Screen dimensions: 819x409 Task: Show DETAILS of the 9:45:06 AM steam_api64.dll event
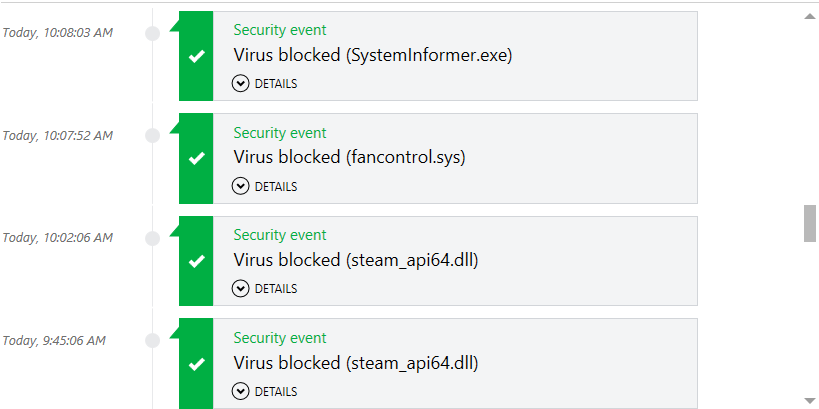[265, 392]
